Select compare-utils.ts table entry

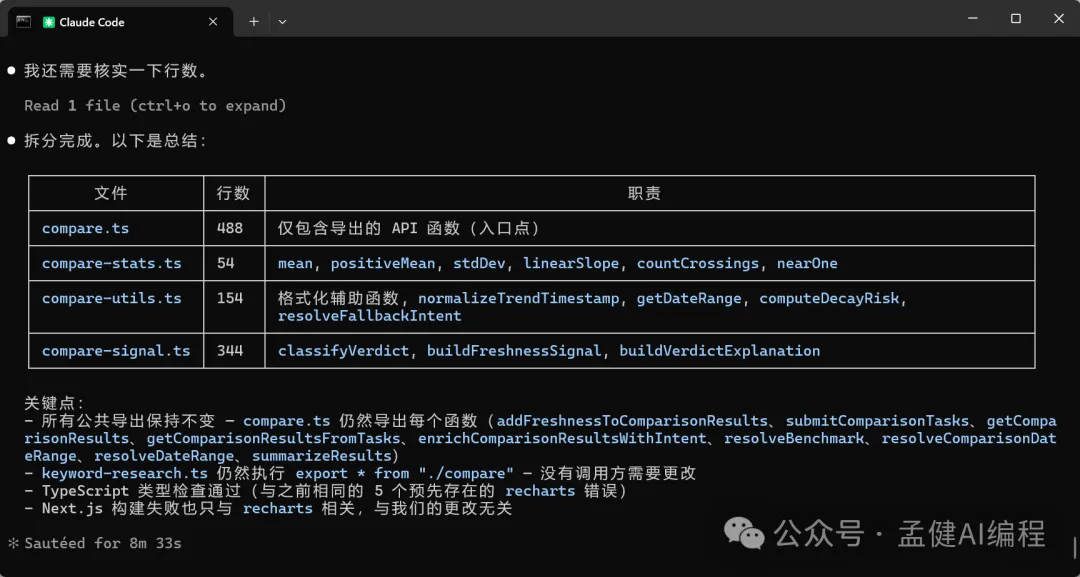111,299
